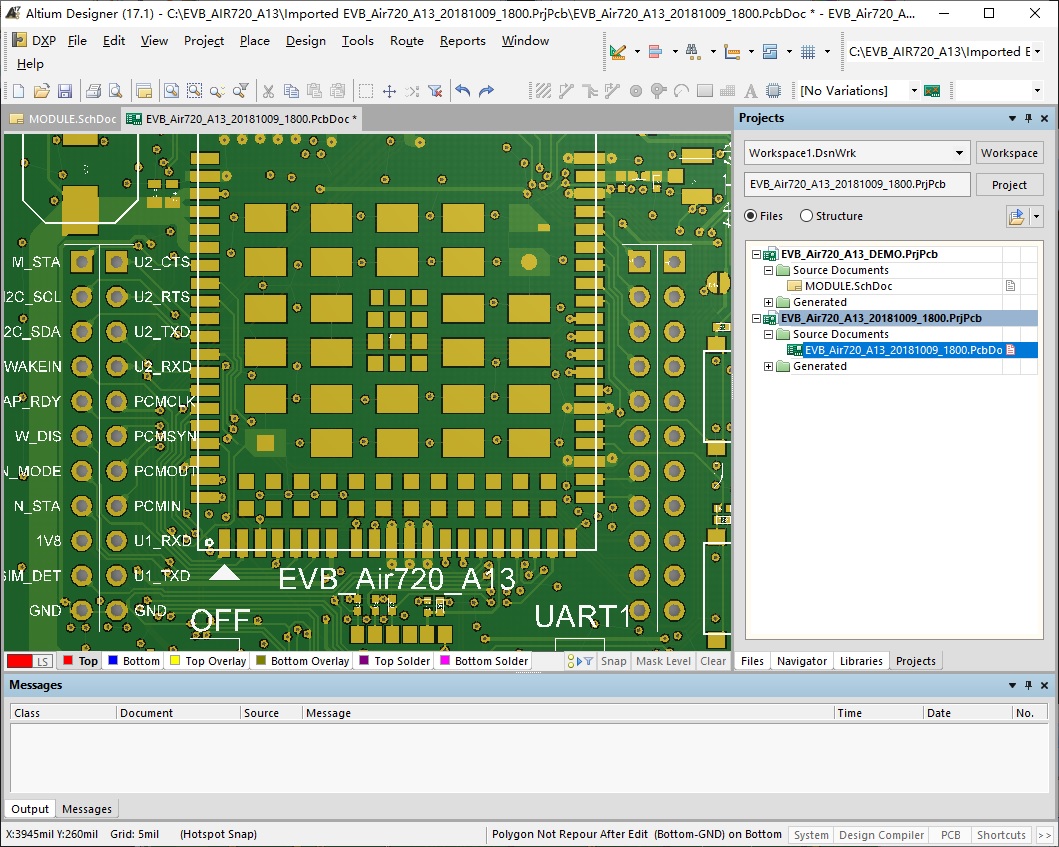
Task: Redo the action with the forward blue arrow
Action: coord(486,91)
